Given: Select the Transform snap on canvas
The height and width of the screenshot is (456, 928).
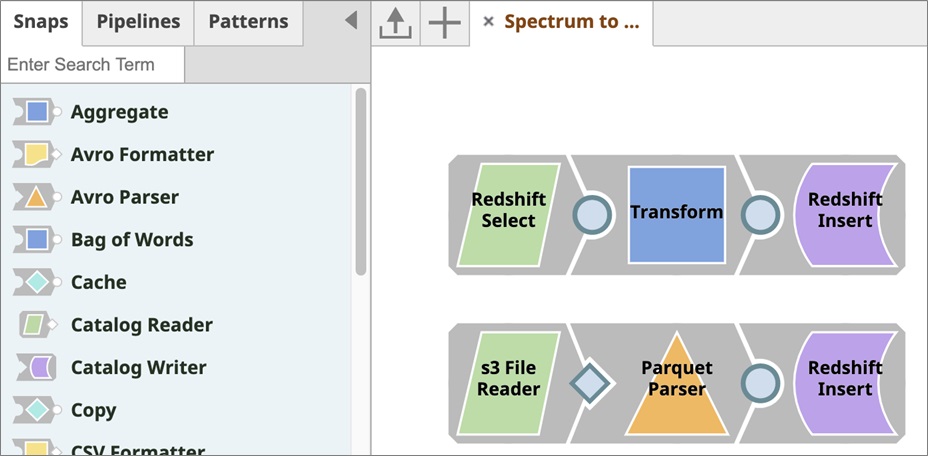Looking at the screenshot, I should 676,214.
